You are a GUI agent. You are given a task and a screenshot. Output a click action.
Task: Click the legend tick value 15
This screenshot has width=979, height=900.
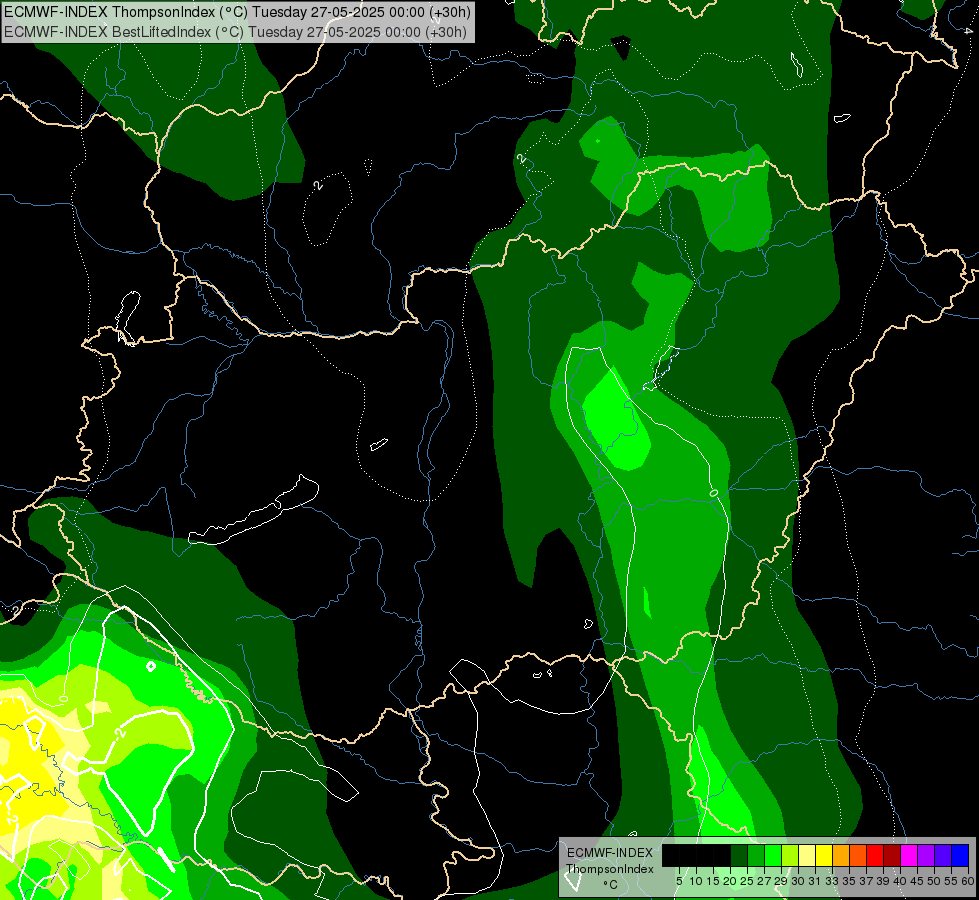pyautogui.click(x=713, y=881)
